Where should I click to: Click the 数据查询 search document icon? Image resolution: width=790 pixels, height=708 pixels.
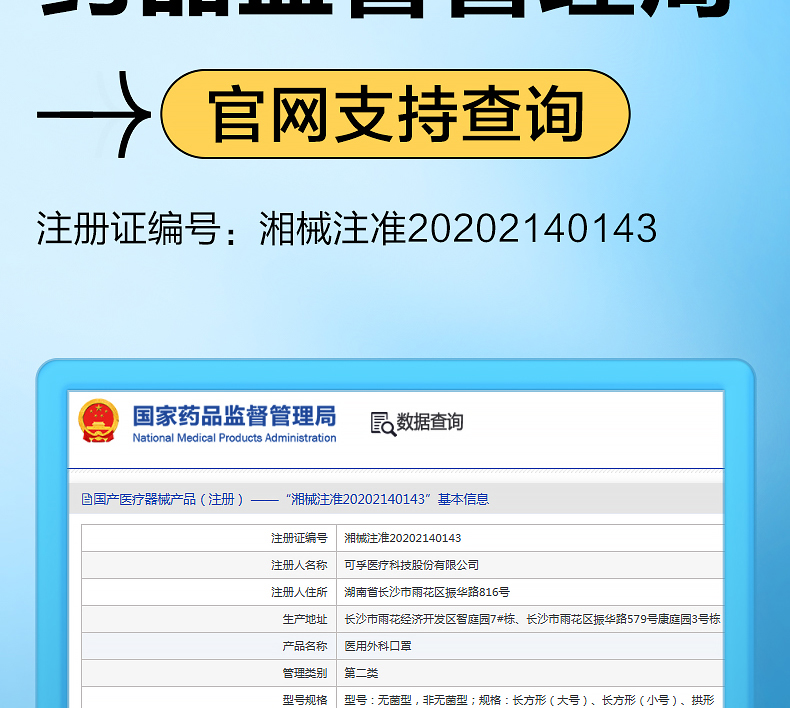(383, 424)
